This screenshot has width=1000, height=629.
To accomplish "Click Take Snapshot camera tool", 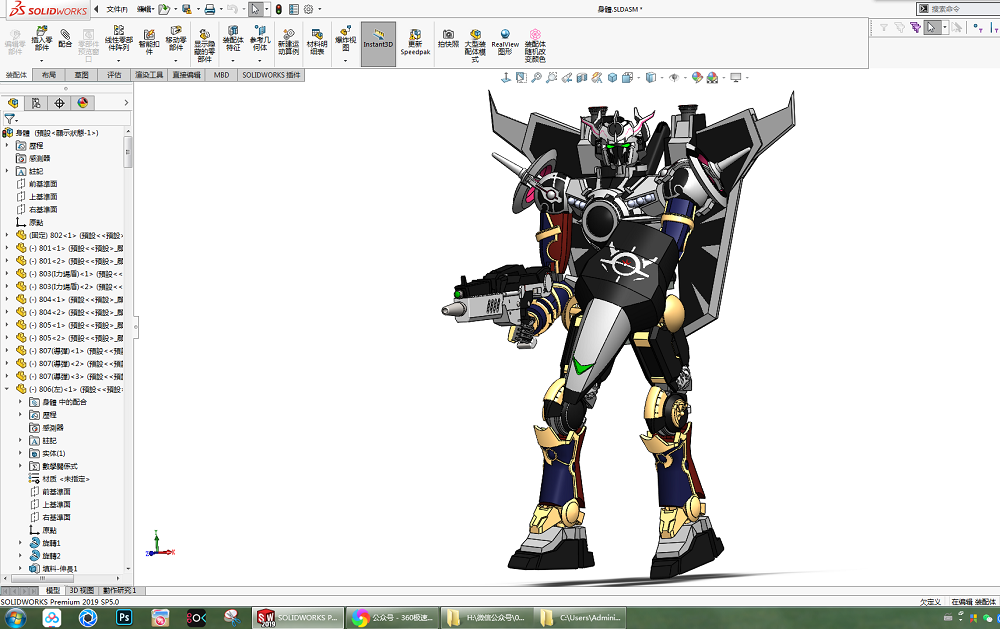I will click(x=448, y=40).
